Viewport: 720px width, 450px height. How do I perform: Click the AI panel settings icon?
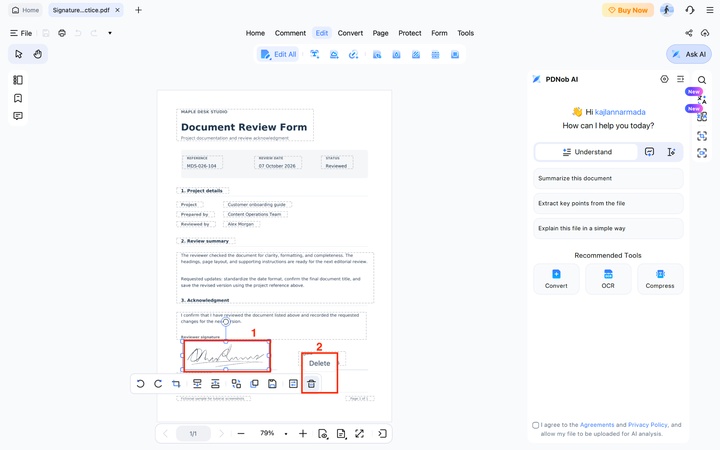(664, 79)
